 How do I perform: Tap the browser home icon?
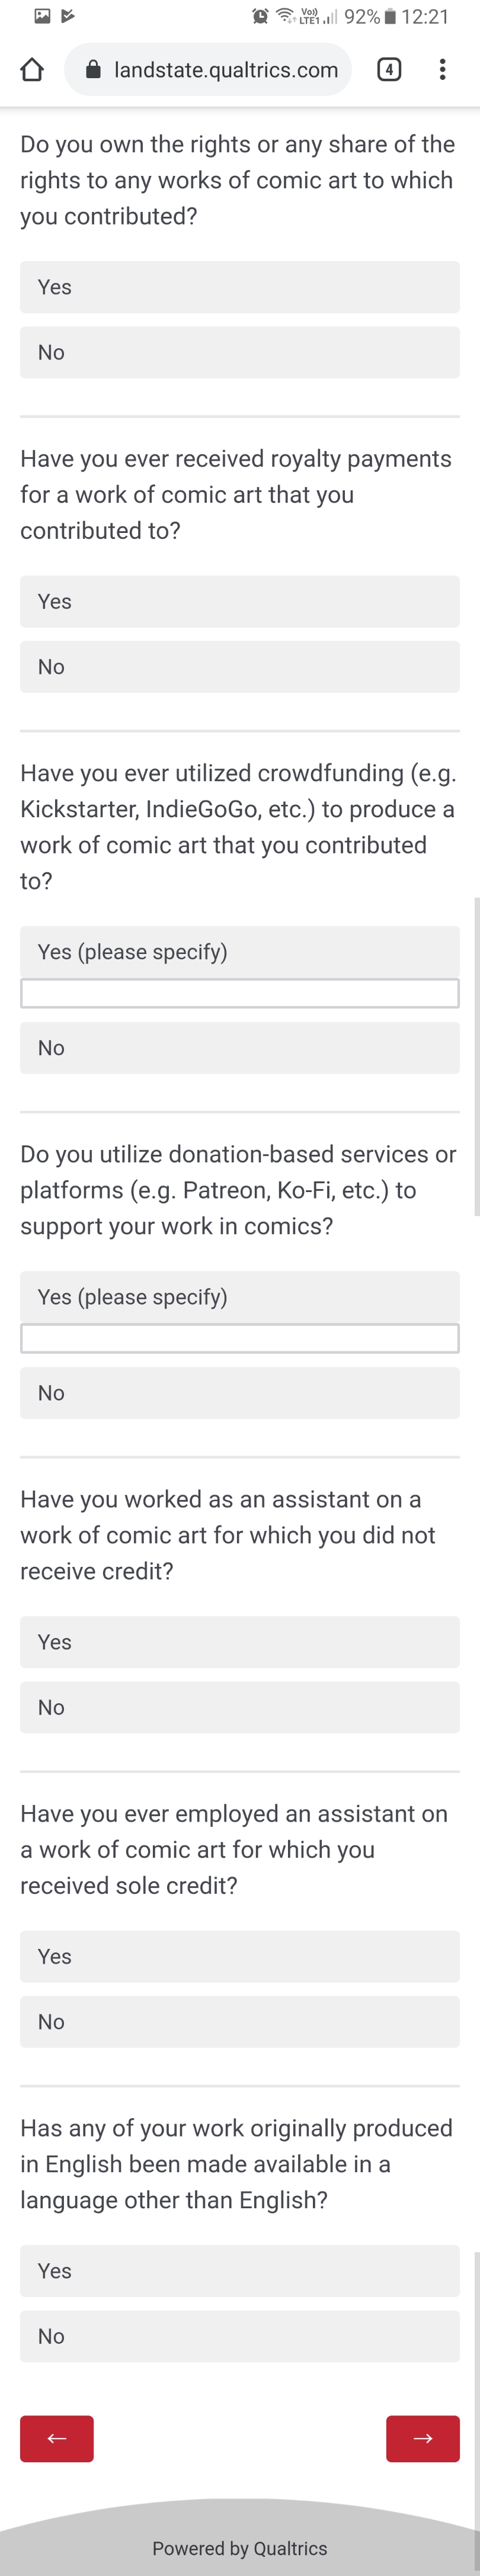pyautogui.click(x=32, y=69)
